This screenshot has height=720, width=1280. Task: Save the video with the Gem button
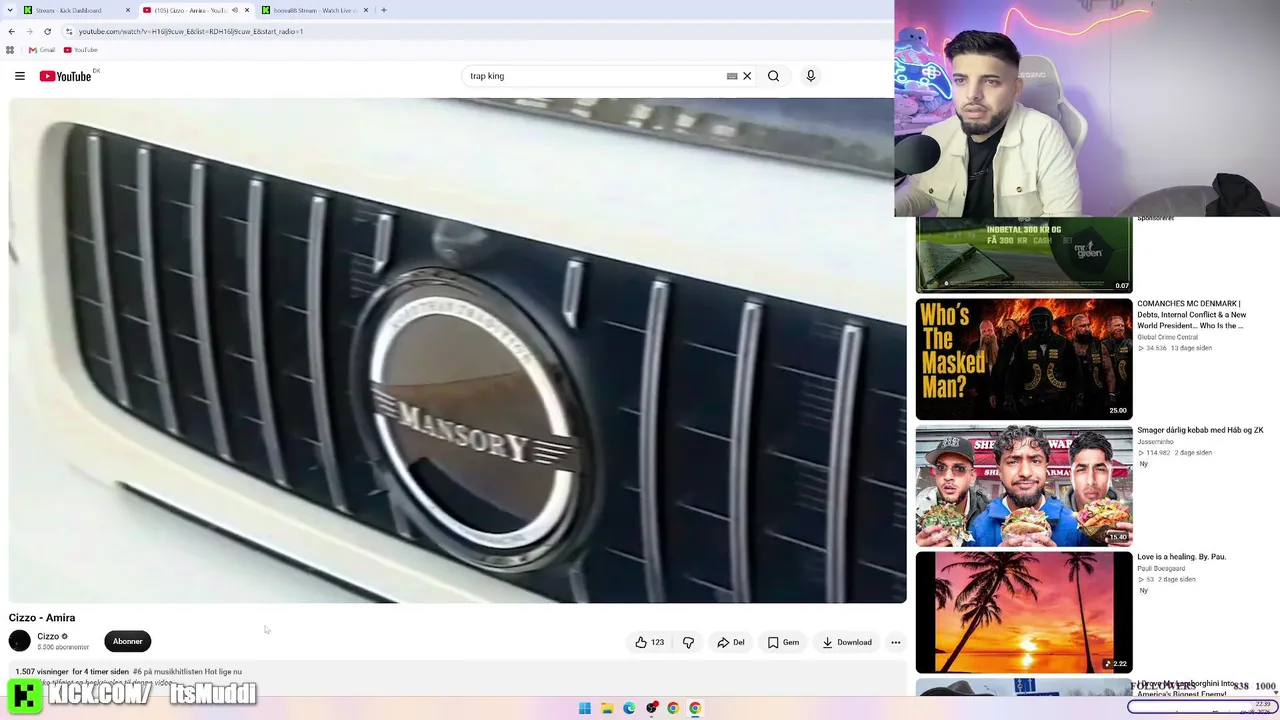point(783,642)
